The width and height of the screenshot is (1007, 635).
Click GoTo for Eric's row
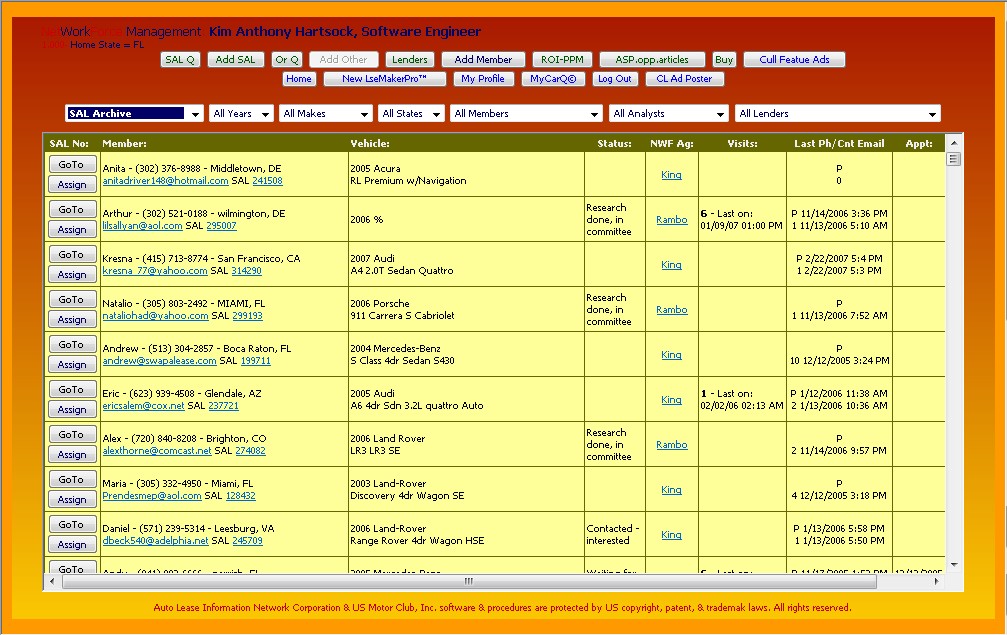[x=72, y=389]
